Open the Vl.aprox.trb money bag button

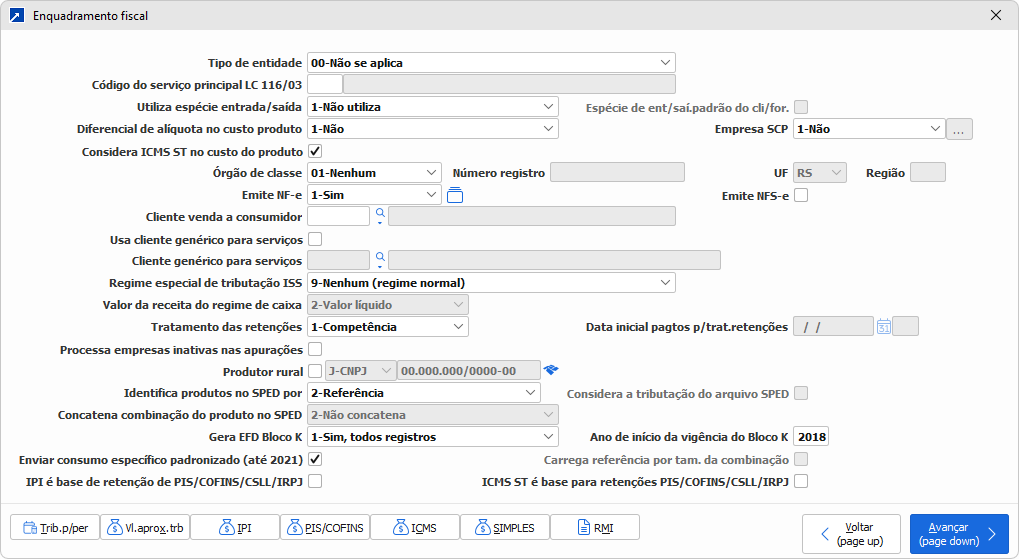click(x=145, y=527)
